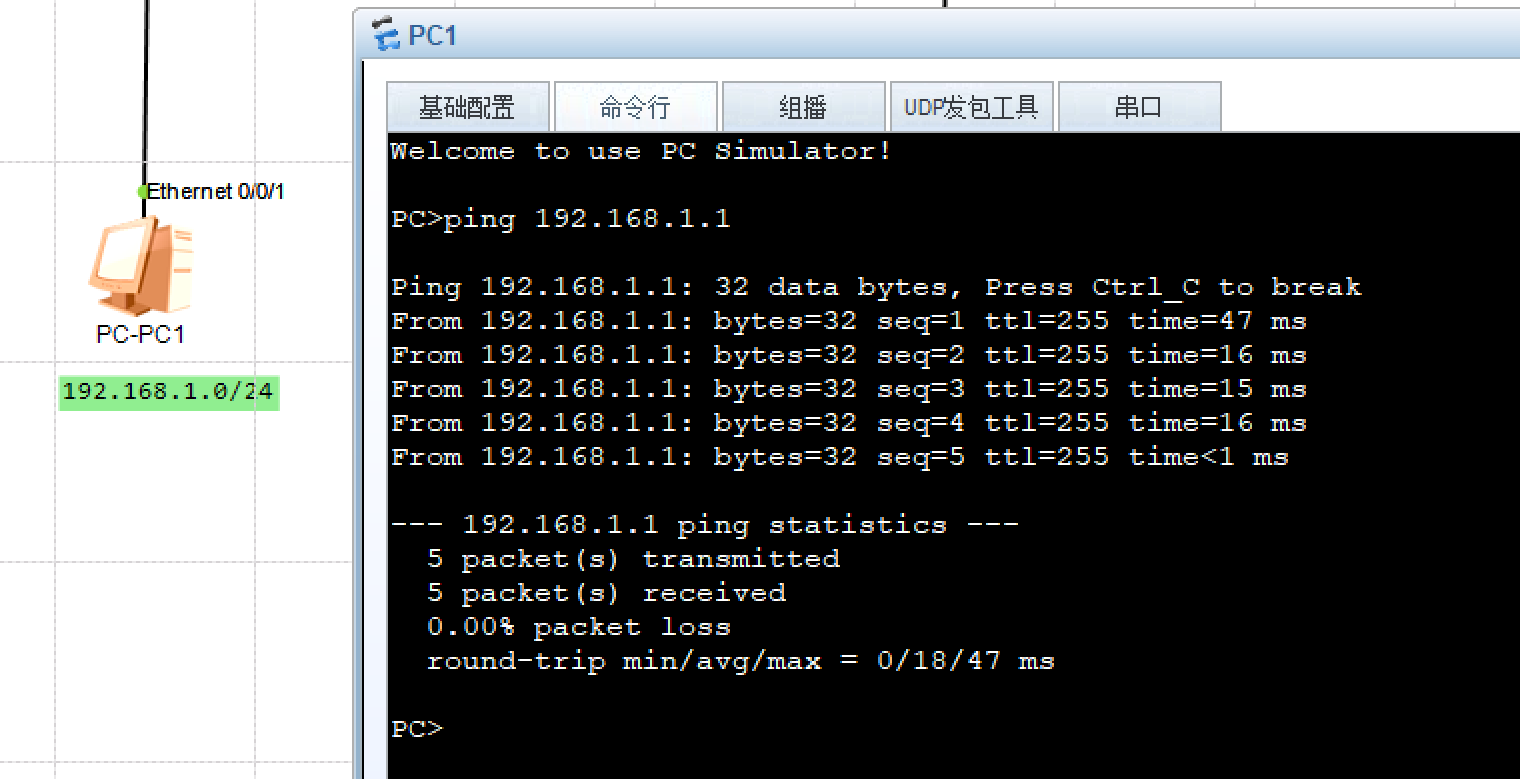Click the round-trip min/avg/max result line
The height and width of the screenshot is (779, 1520).
[x=740, y=661]
